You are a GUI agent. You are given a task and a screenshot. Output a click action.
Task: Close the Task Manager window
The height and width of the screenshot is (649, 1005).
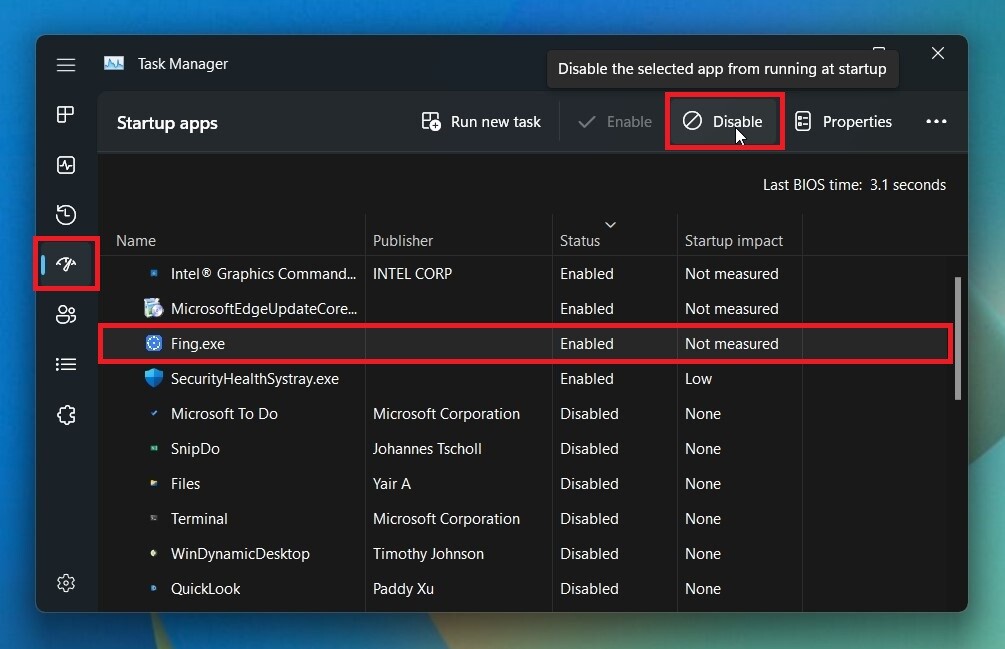(x=938, y=53)
